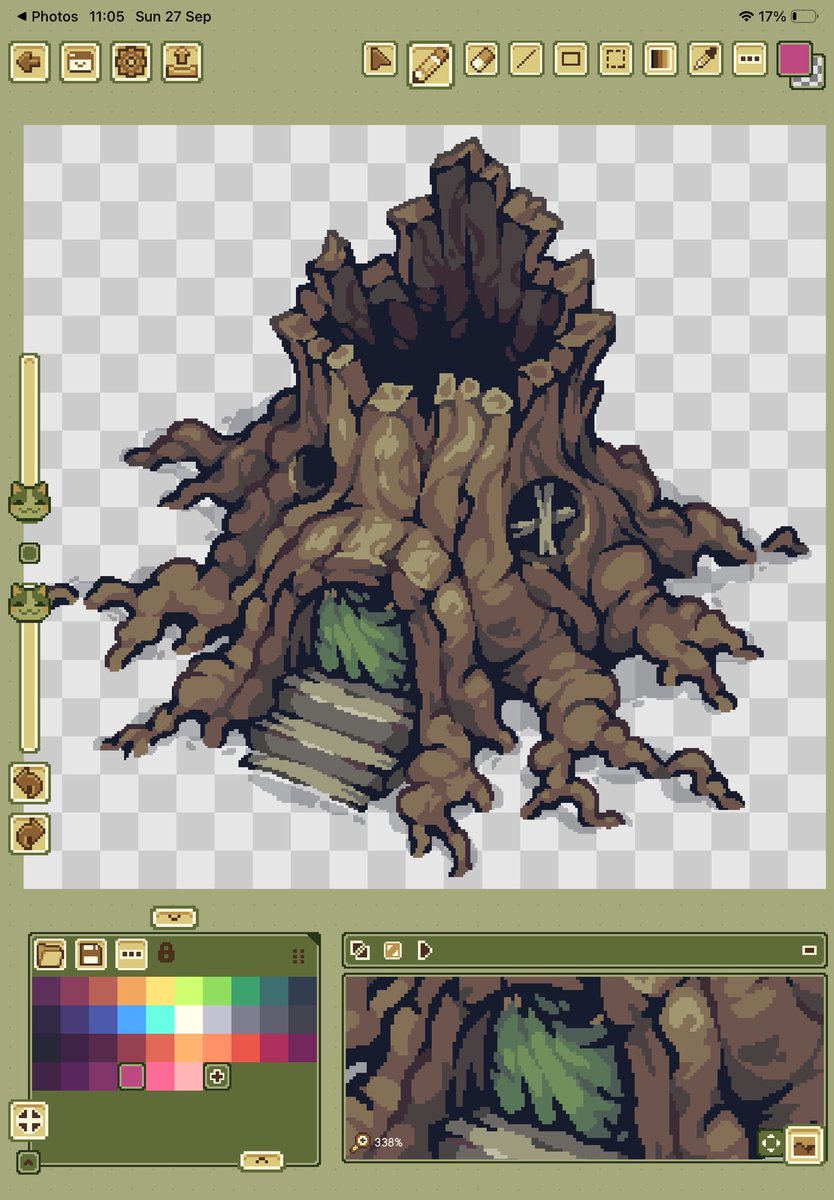Pick the salmon red top-row swatch
This screenshot has width=834, height=1200.
coord(103,991)
